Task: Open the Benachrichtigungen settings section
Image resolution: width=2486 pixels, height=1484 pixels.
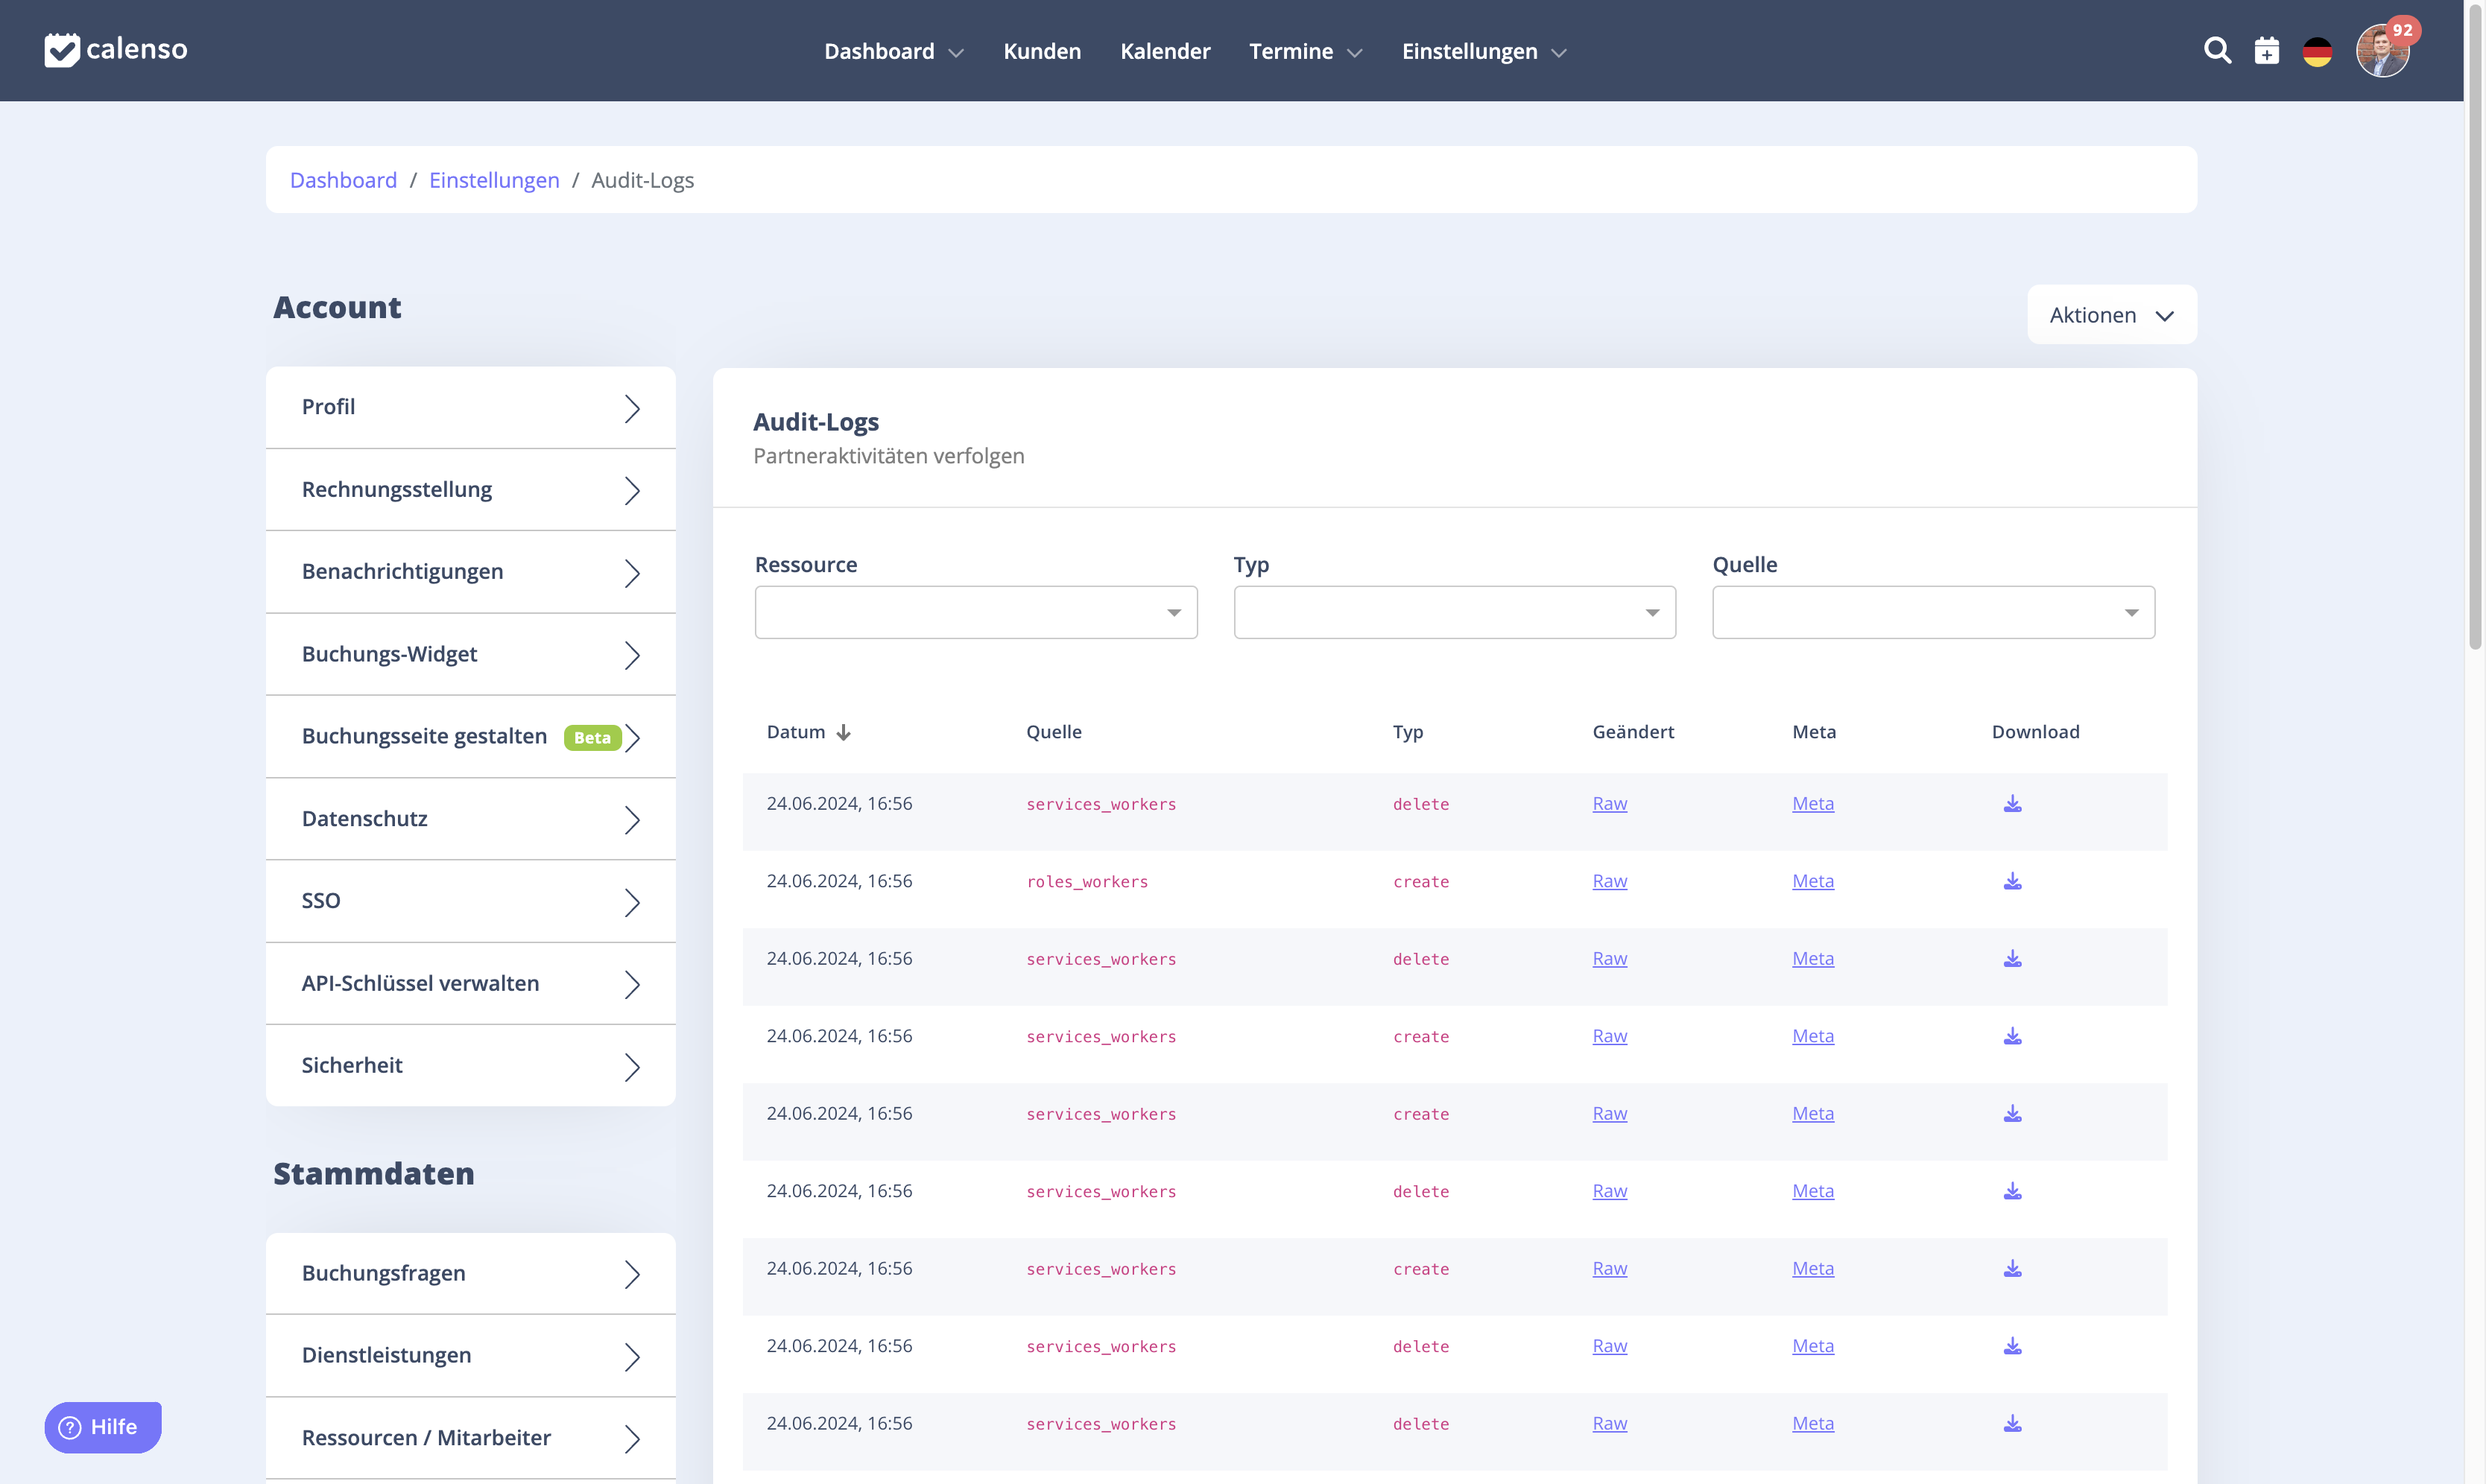Action: click(x=471, y=572)
